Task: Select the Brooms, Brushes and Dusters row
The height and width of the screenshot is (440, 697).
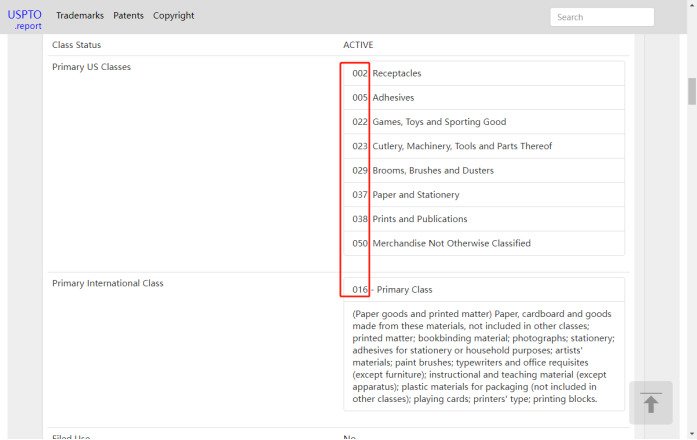Action: click(x=484, y=171)
